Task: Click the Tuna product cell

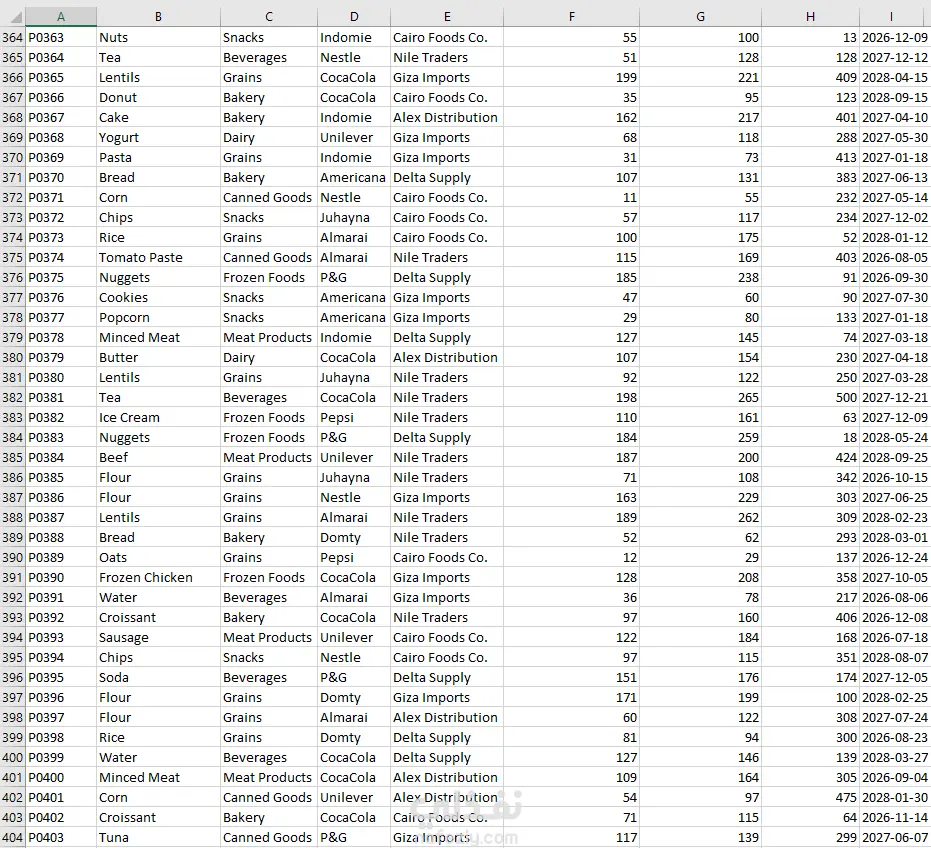Action: click(x=158, y=837)
